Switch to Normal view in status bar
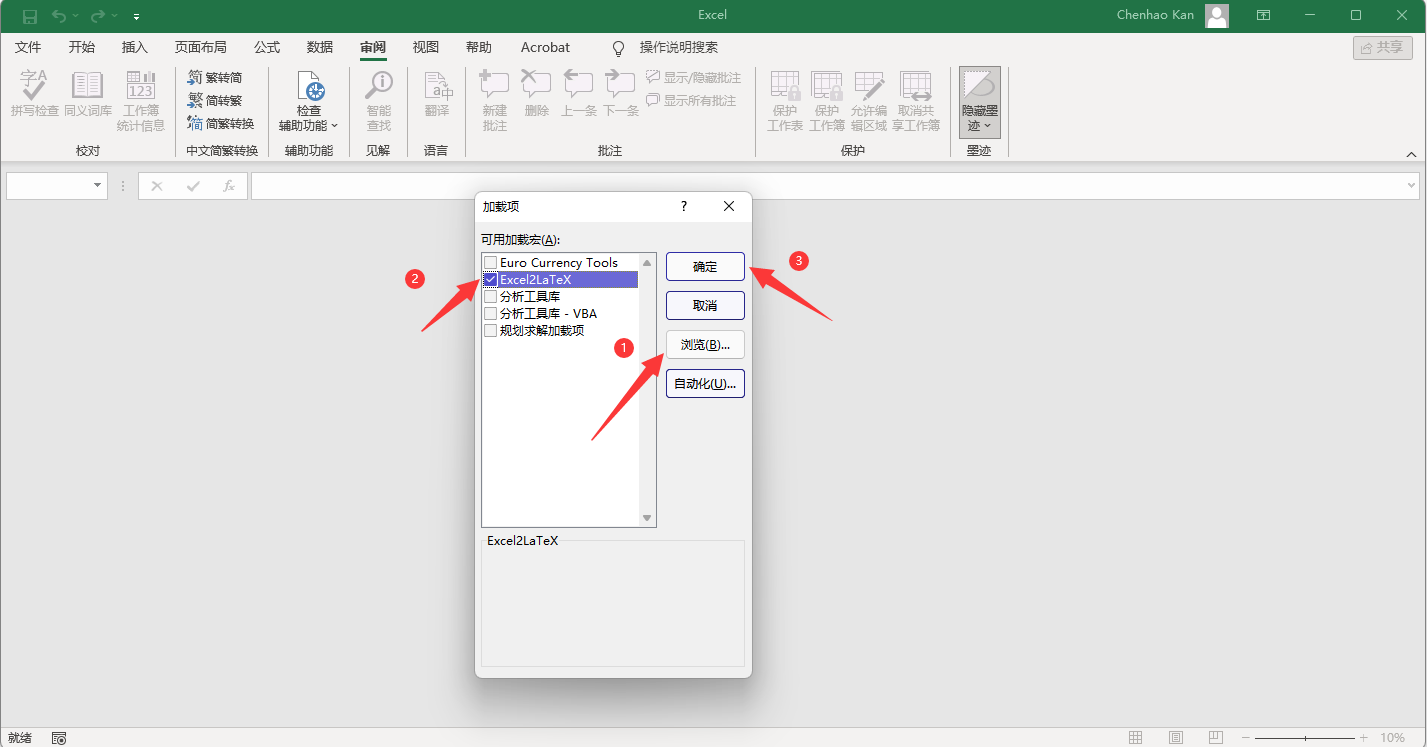The image size is (1427, 747). pyautogui.click(x=1135, y=738)
